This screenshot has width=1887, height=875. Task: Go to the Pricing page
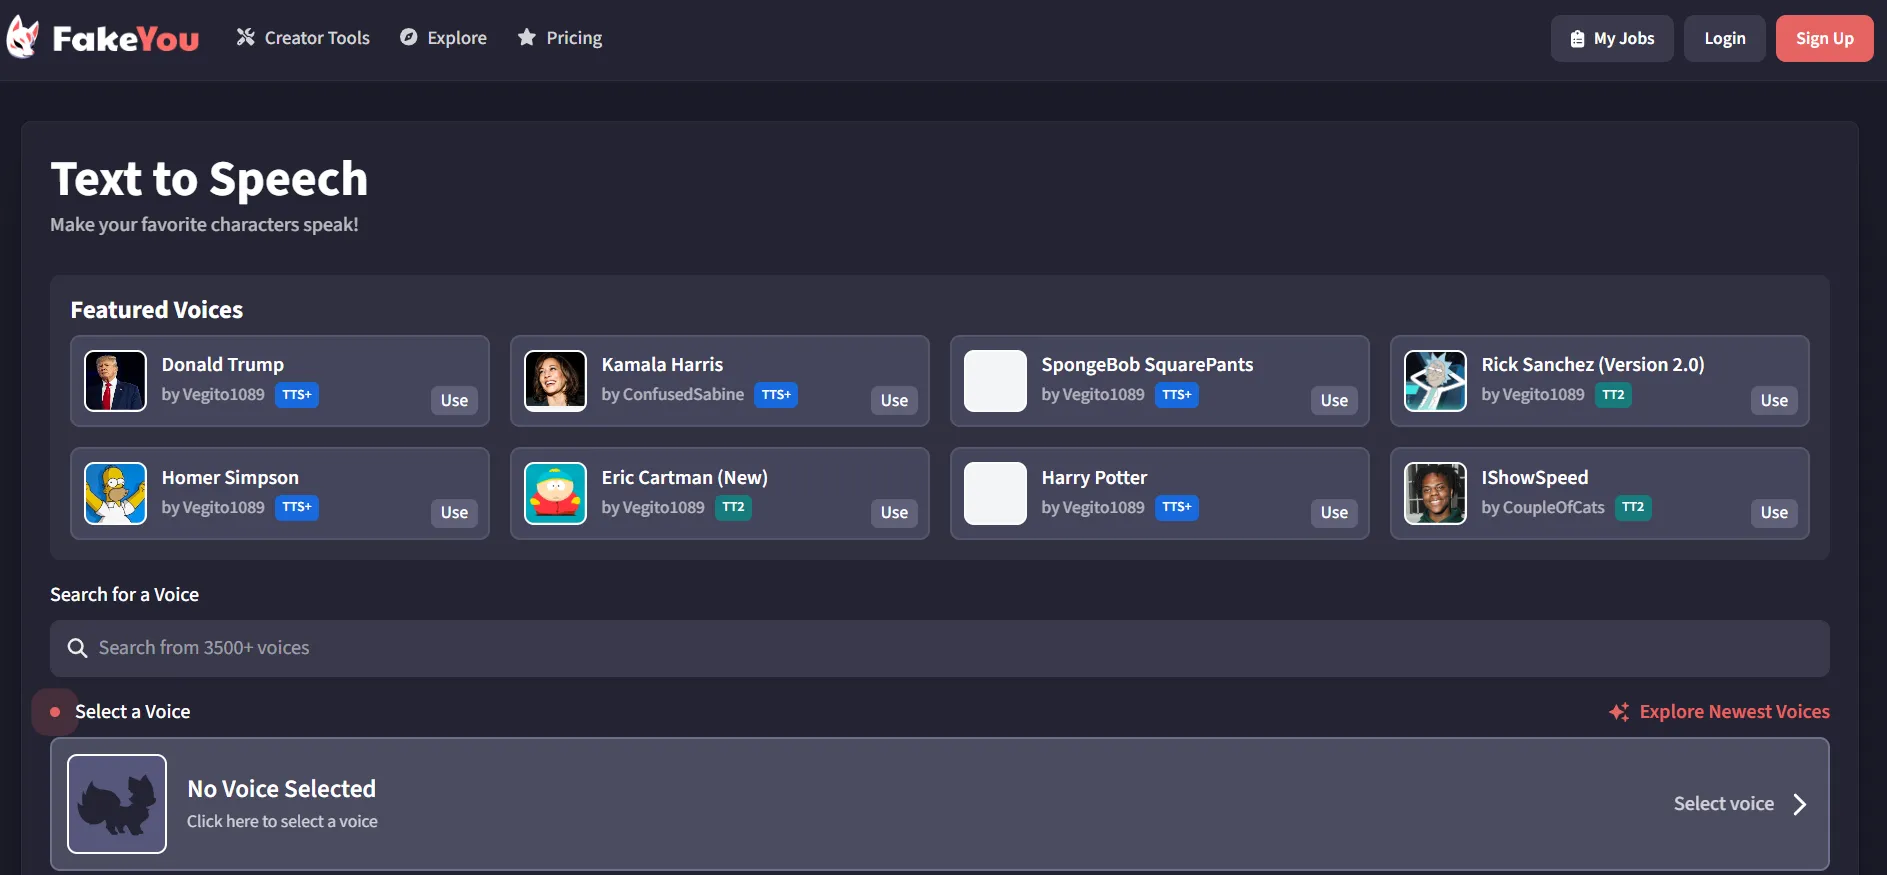[x=560, y=38]
